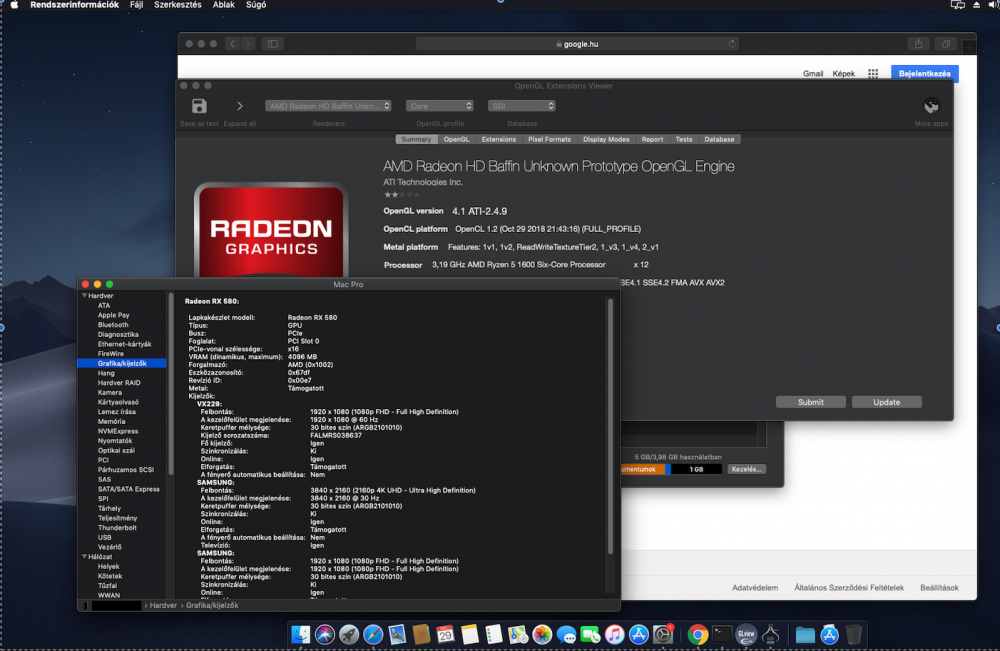The height and width of the screenshot is (651, 1000).
Task: Open Messages icon in the Dock
Action: click(566, 634)
